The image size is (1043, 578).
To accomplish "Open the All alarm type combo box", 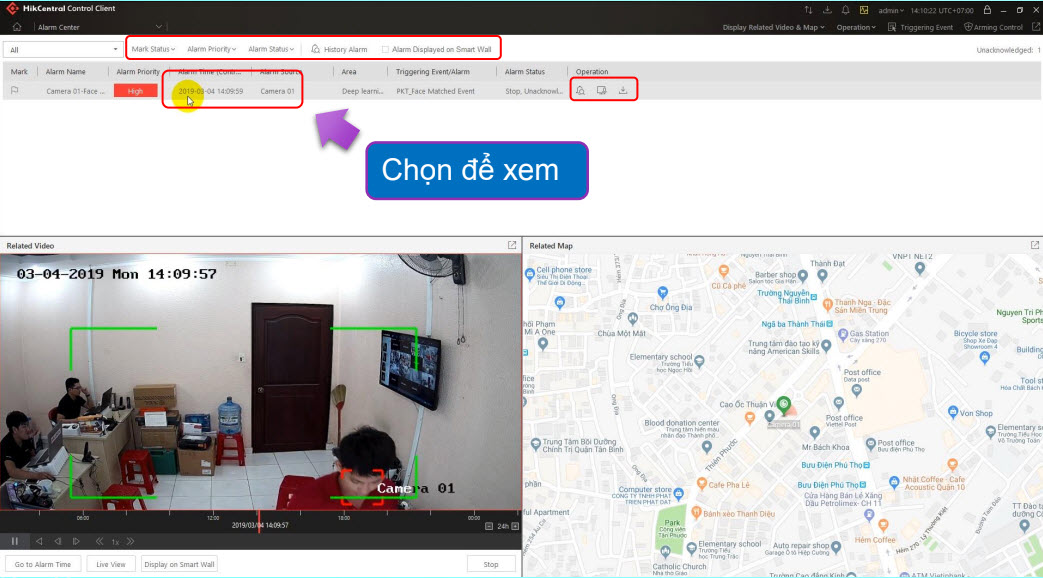I will click(x=62, y=49).
